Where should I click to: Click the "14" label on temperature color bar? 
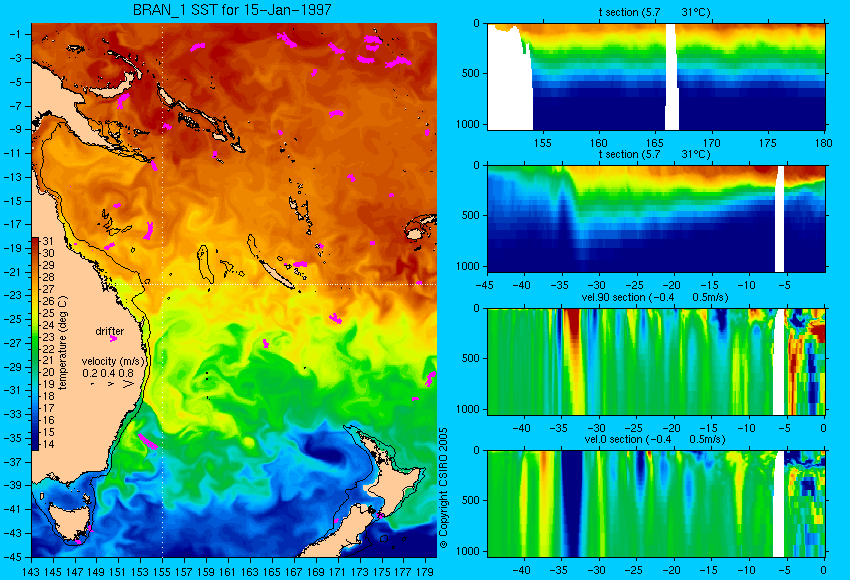tap(48, 444)
